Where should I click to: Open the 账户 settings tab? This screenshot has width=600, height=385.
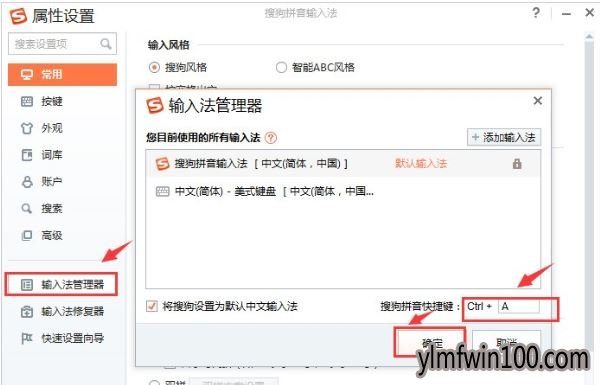62,181
